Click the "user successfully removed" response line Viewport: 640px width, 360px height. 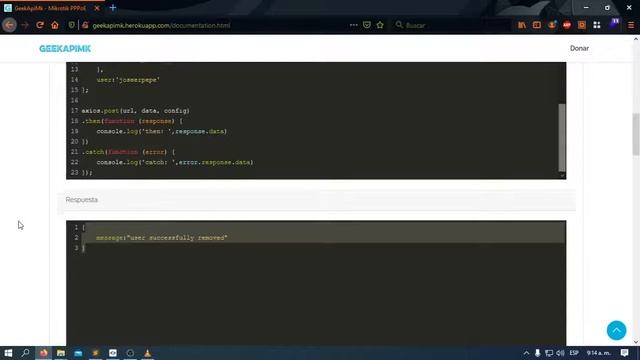coord(162,238)
